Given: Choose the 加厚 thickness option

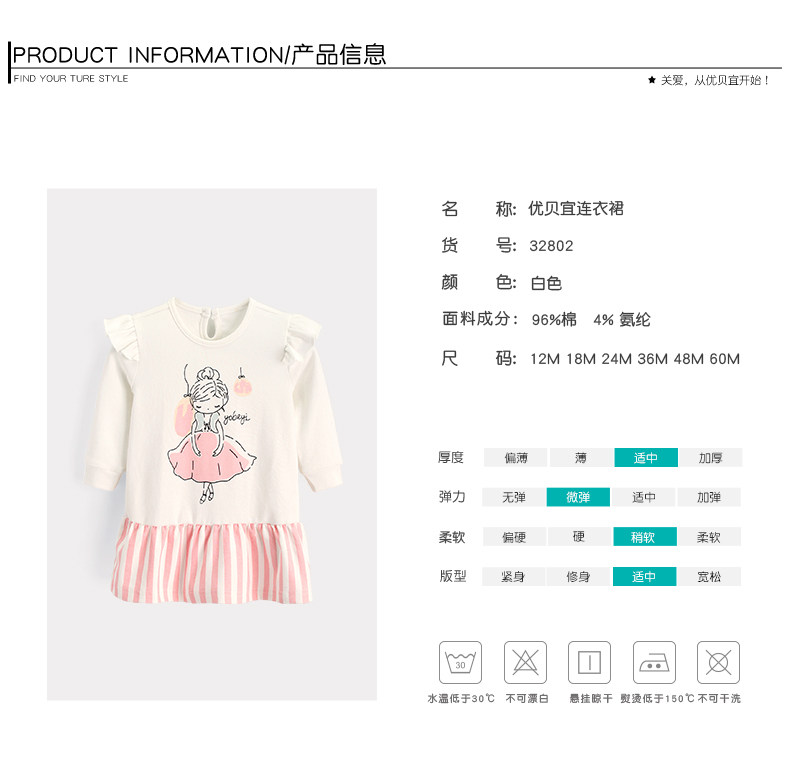Looking at the screenshot, I should coord(710,458).
